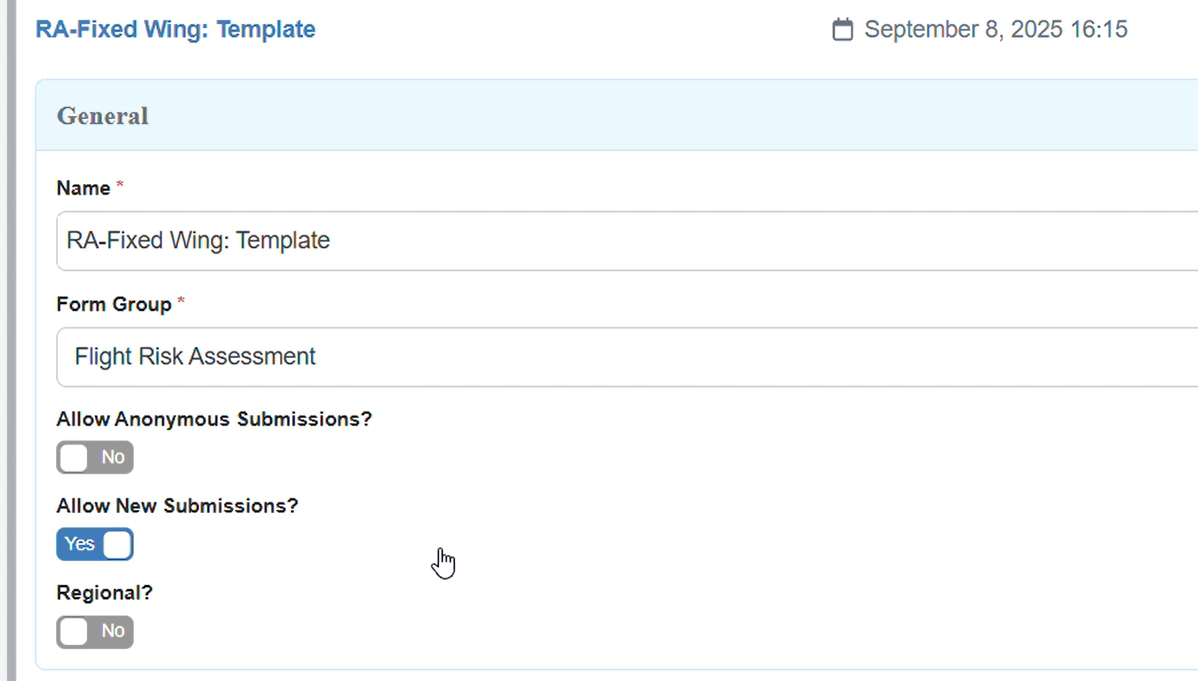The image size is (1198, 681).
Task: Disable the Allow New Submissions toggle
Action: (95, 545)
